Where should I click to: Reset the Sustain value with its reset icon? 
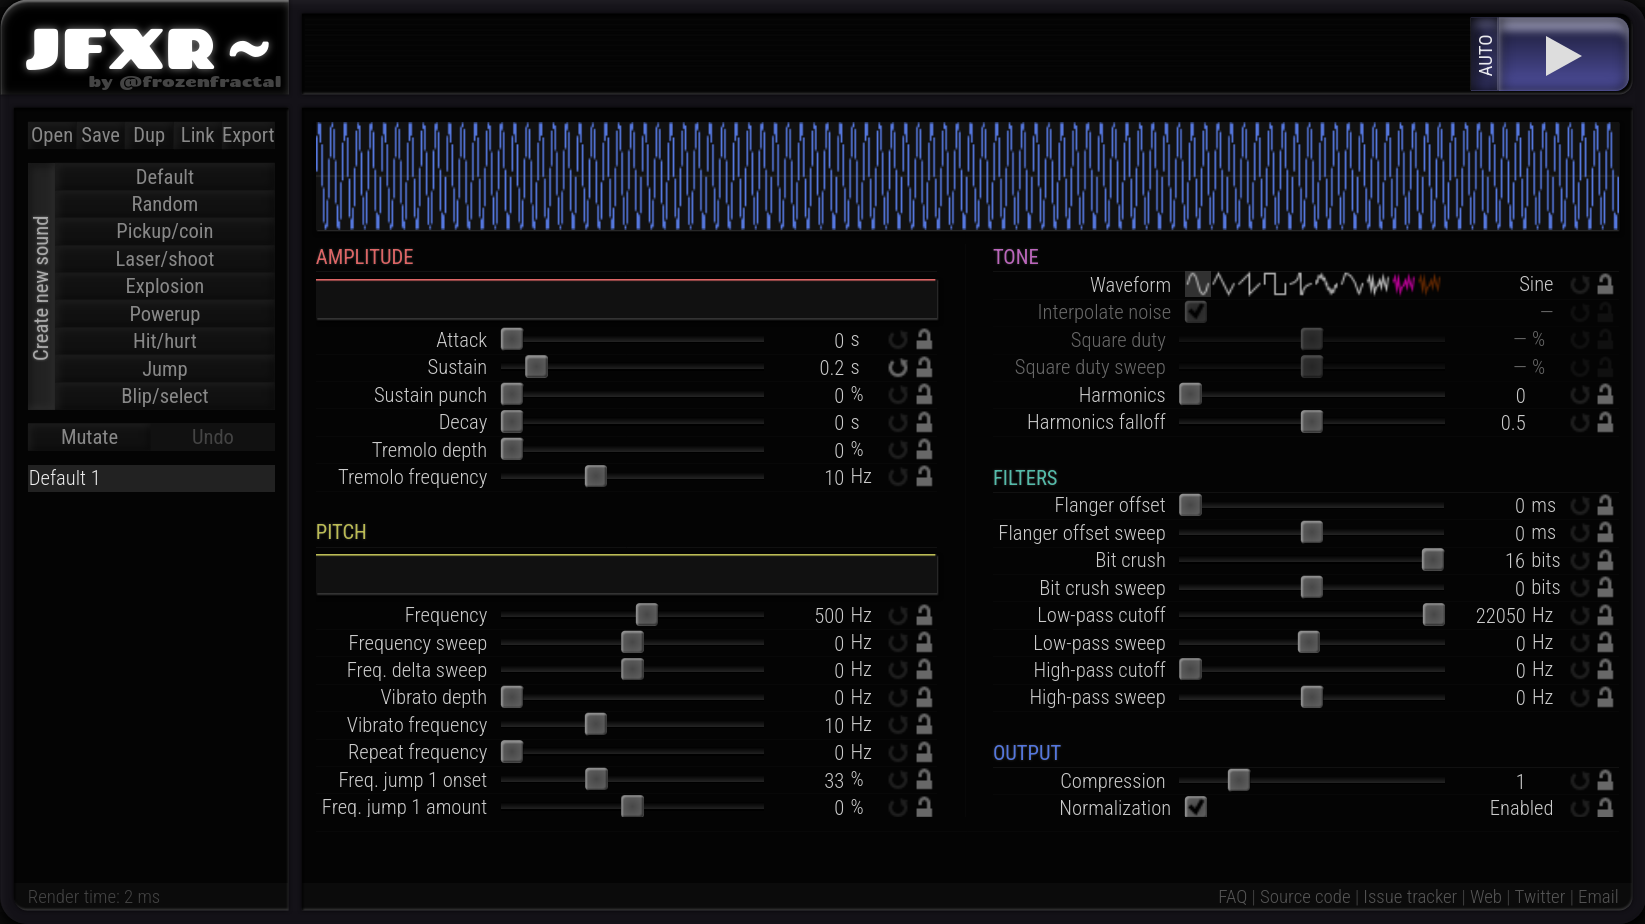pos(898,368)
